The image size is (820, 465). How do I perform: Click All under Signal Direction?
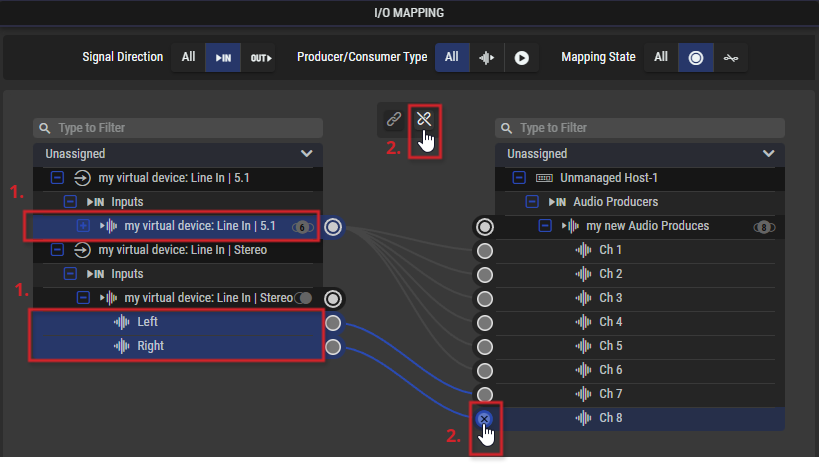click(x=188, y=57)
